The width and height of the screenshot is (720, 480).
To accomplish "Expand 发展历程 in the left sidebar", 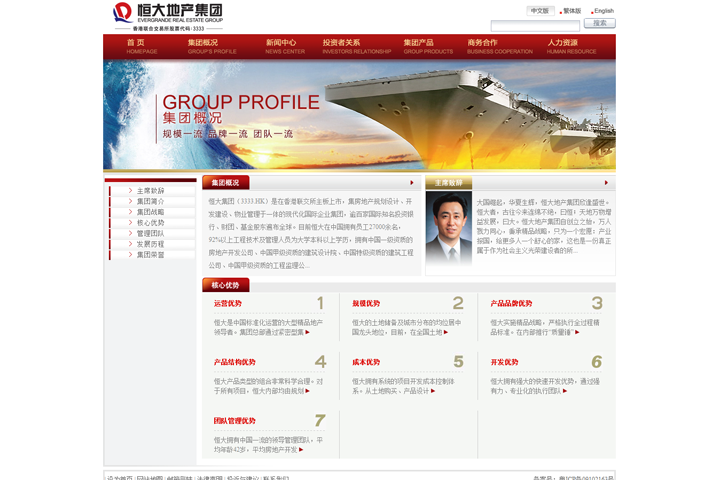I will pyautogui.click(x=150, y=244).
